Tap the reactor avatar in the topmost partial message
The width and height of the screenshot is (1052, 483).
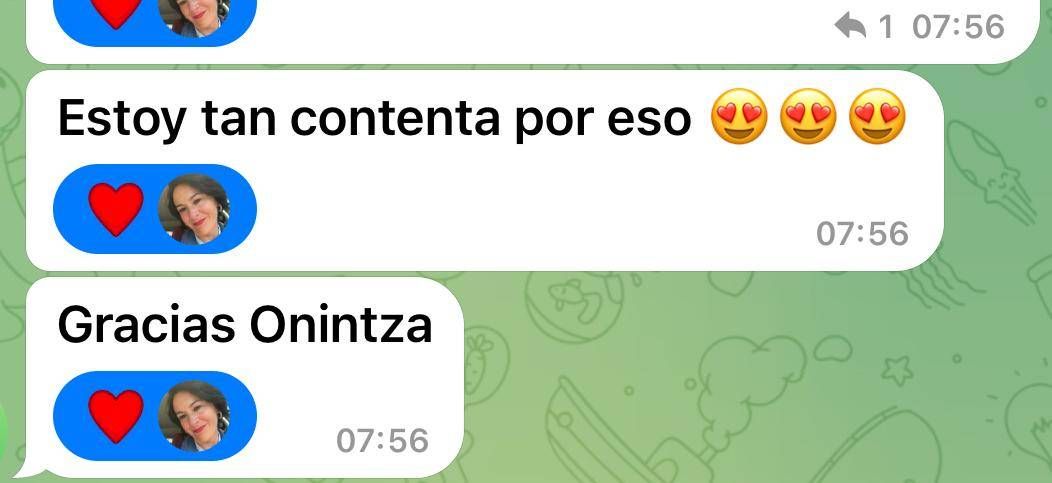[x=195, y=17]
